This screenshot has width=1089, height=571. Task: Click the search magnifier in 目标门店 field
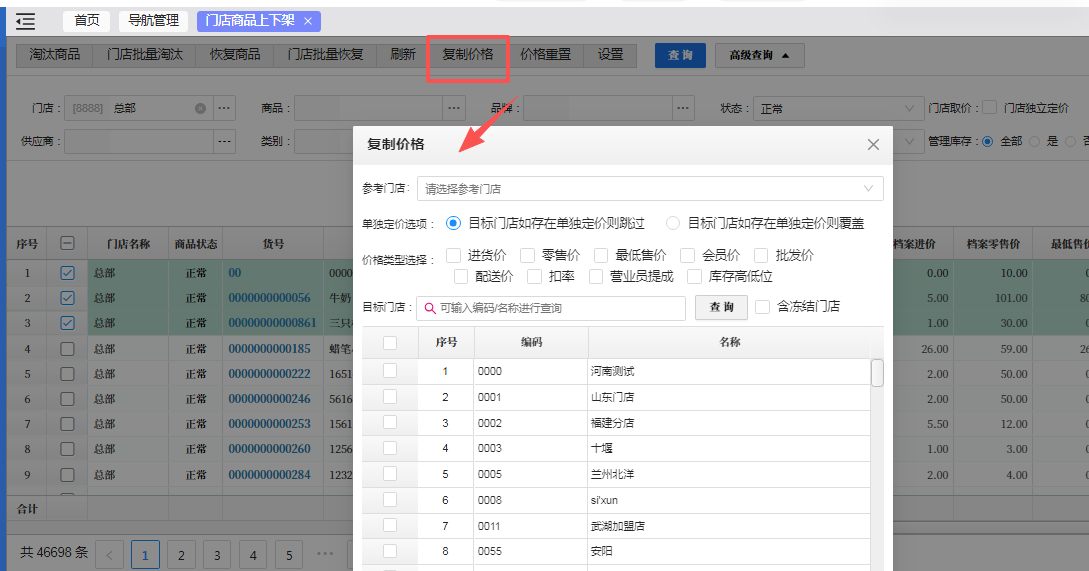[x=430, y=308]
